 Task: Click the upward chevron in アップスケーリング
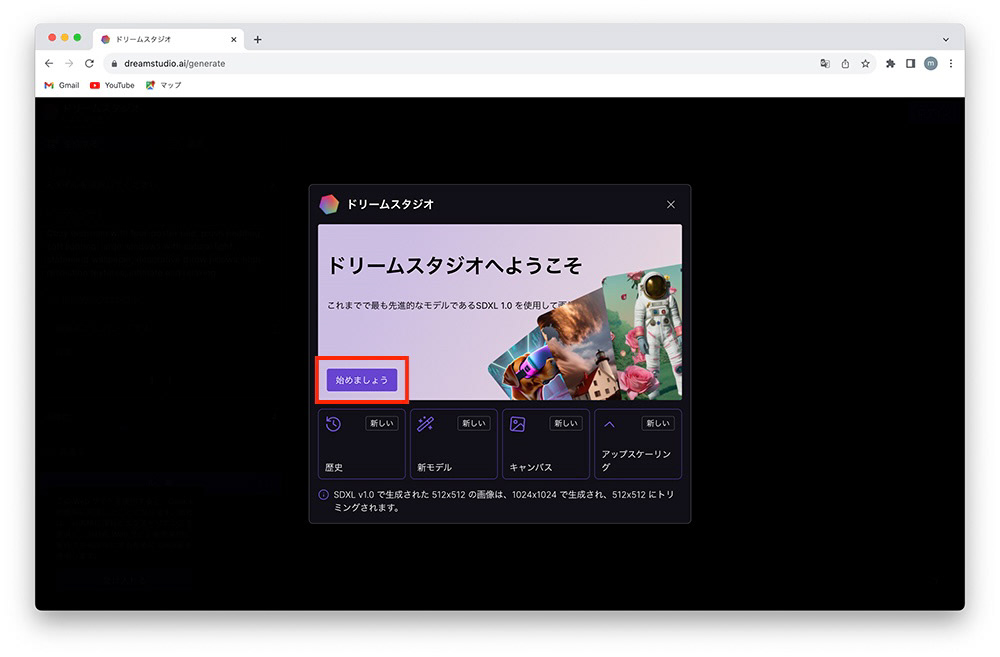point(609,424)
